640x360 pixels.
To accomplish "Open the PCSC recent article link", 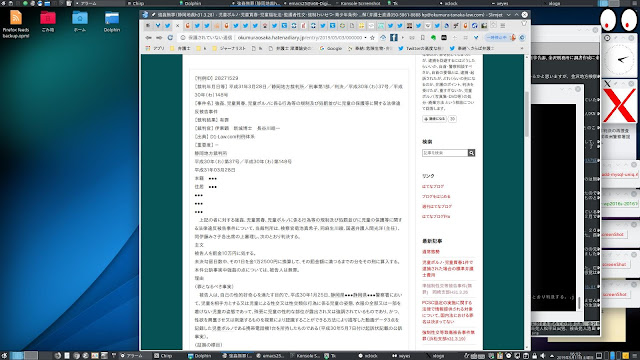I will pos(448,312).
